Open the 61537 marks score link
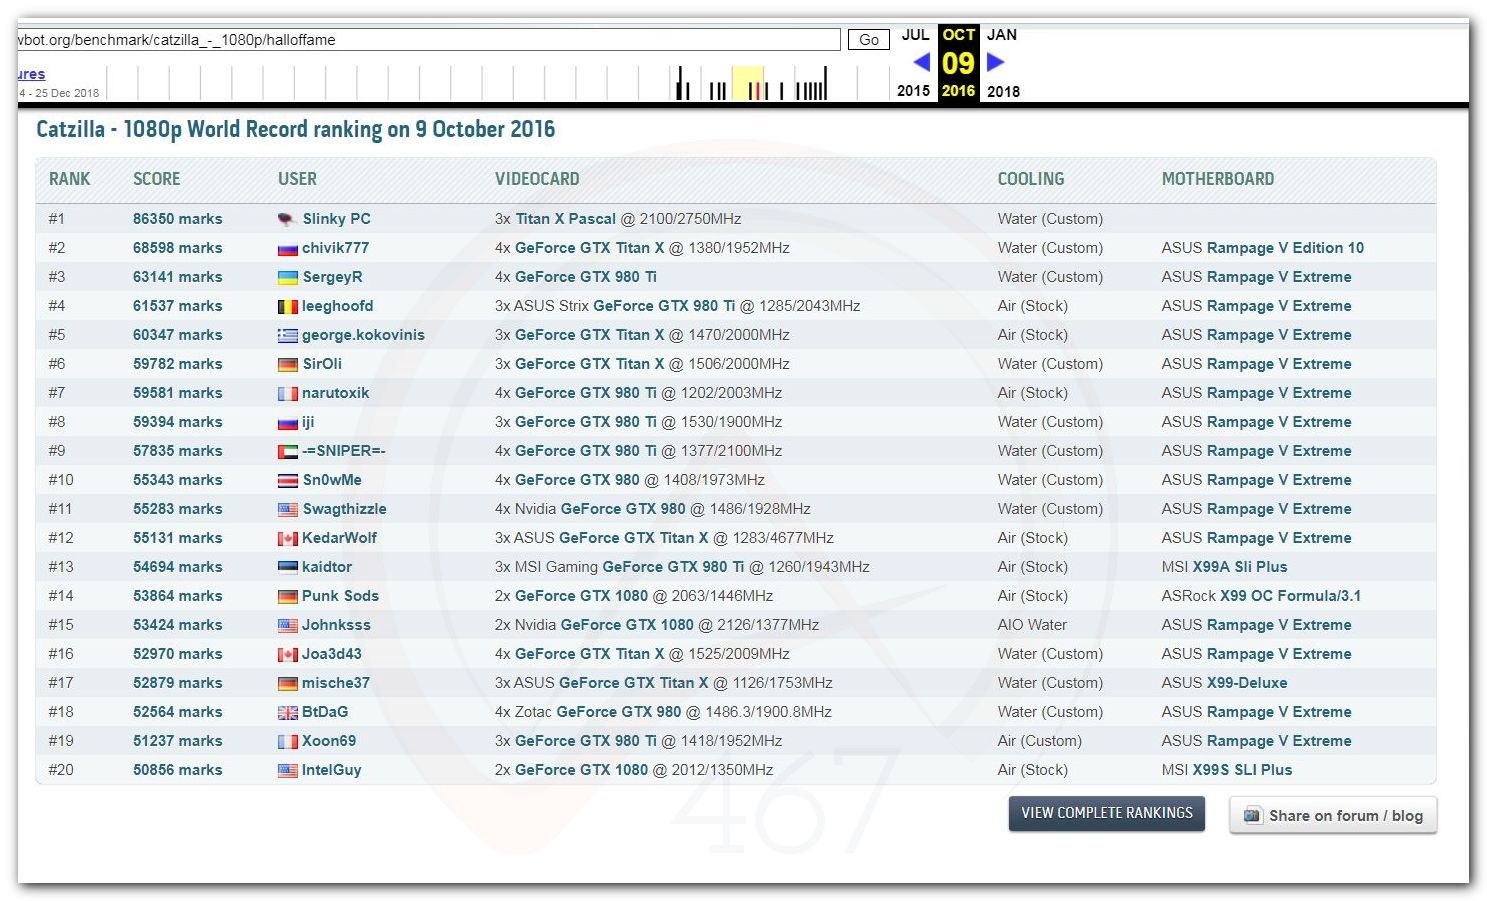 (x=178, y=306)
